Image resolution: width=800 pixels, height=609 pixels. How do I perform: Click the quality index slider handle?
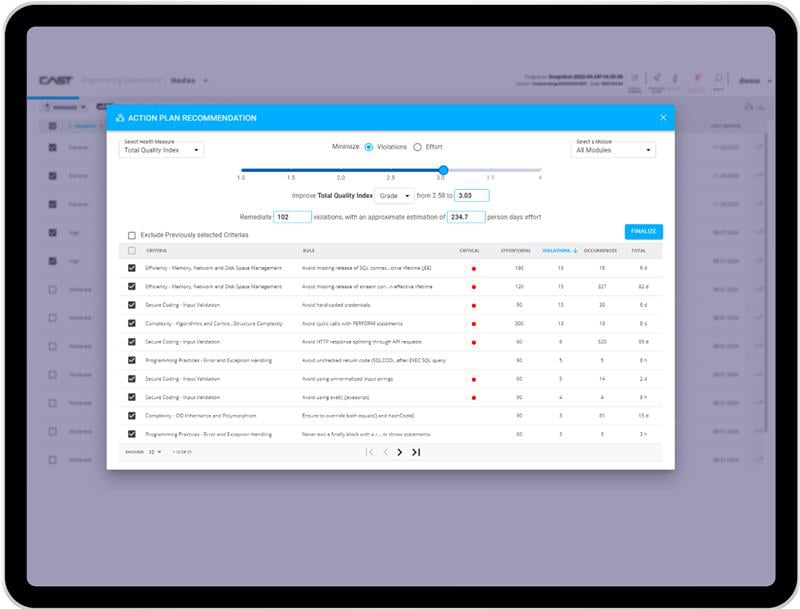pyautogui.click(x=443, y=170)
